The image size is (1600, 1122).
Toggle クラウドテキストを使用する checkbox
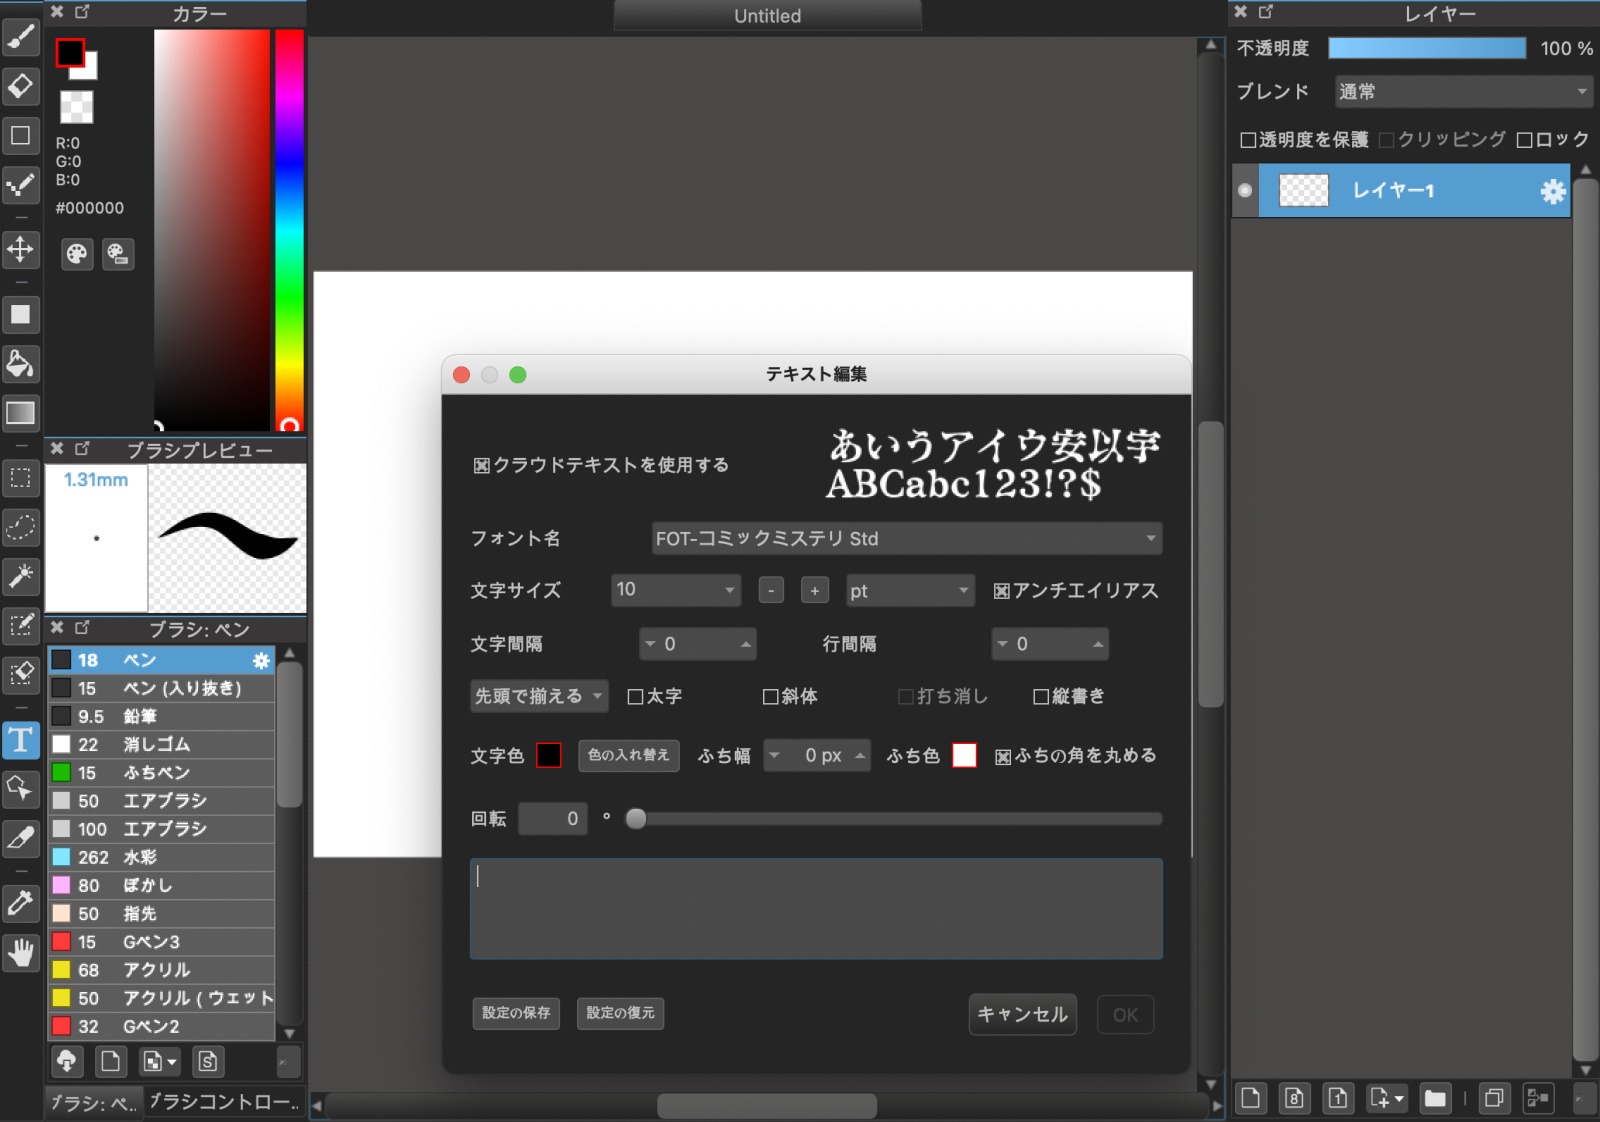(482, 466)
